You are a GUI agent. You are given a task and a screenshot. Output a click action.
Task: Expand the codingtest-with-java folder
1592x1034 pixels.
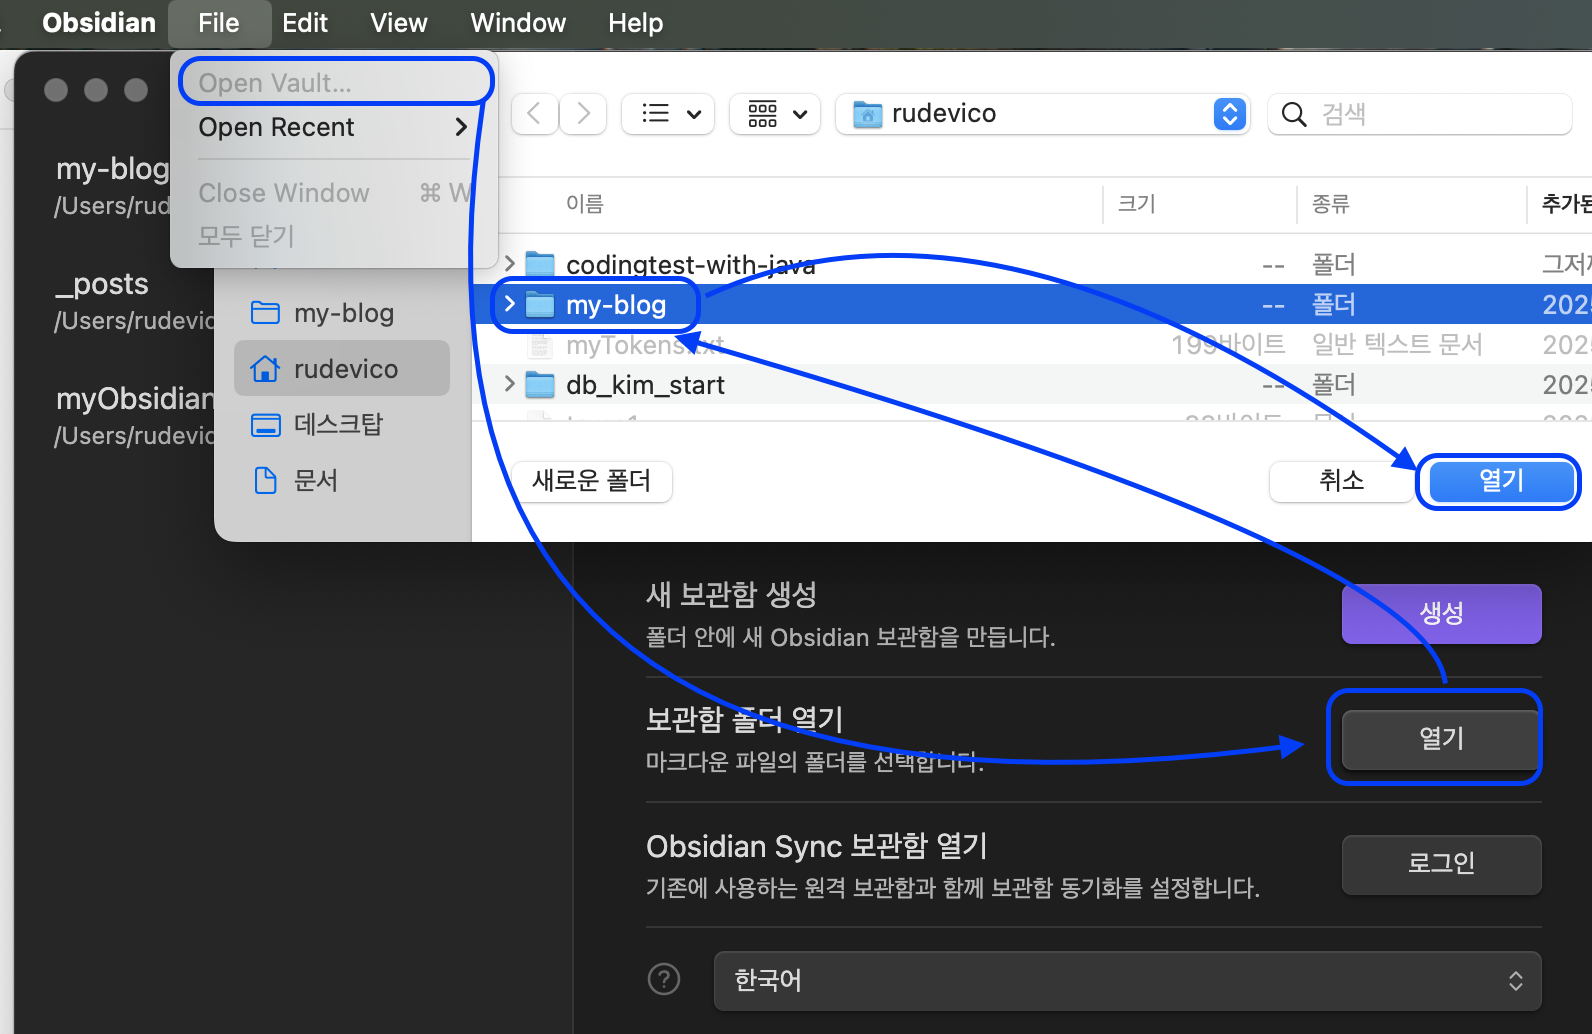pos(510,264)
